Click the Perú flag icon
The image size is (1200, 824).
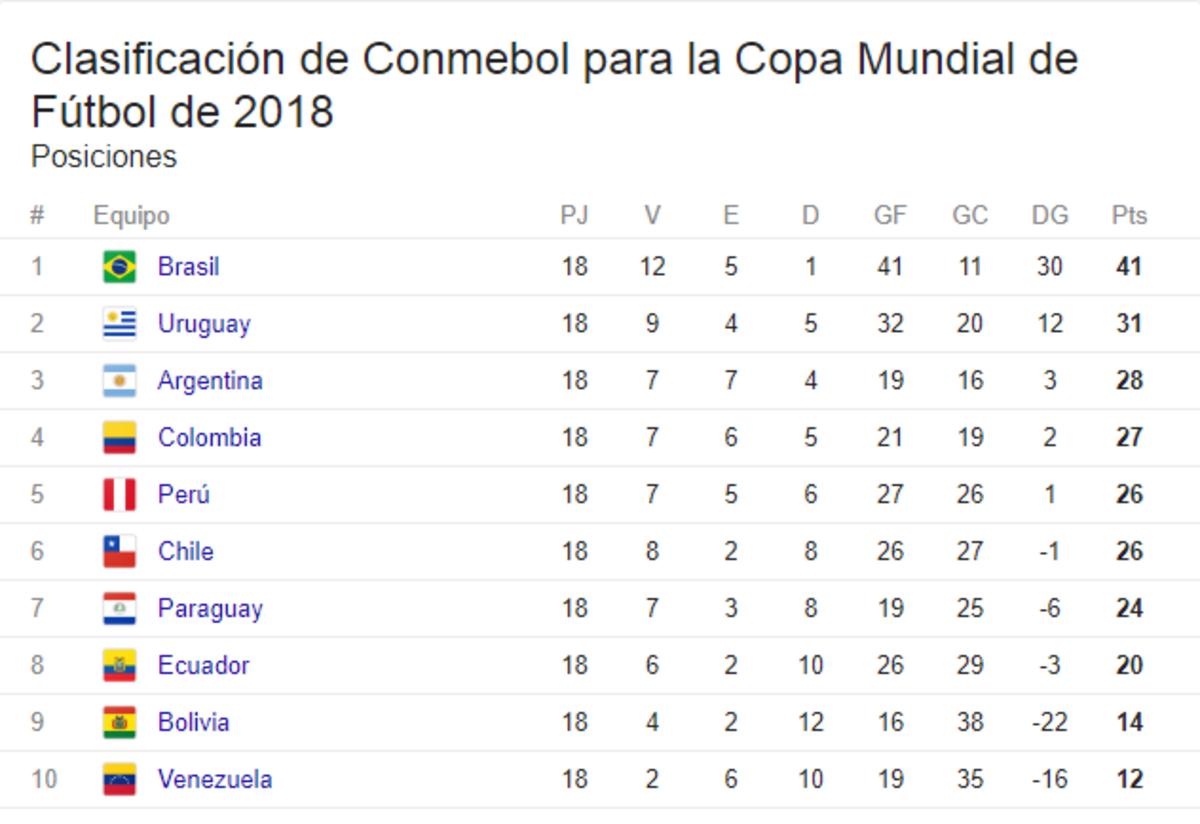pyautogui.click(x=119, y=495)
